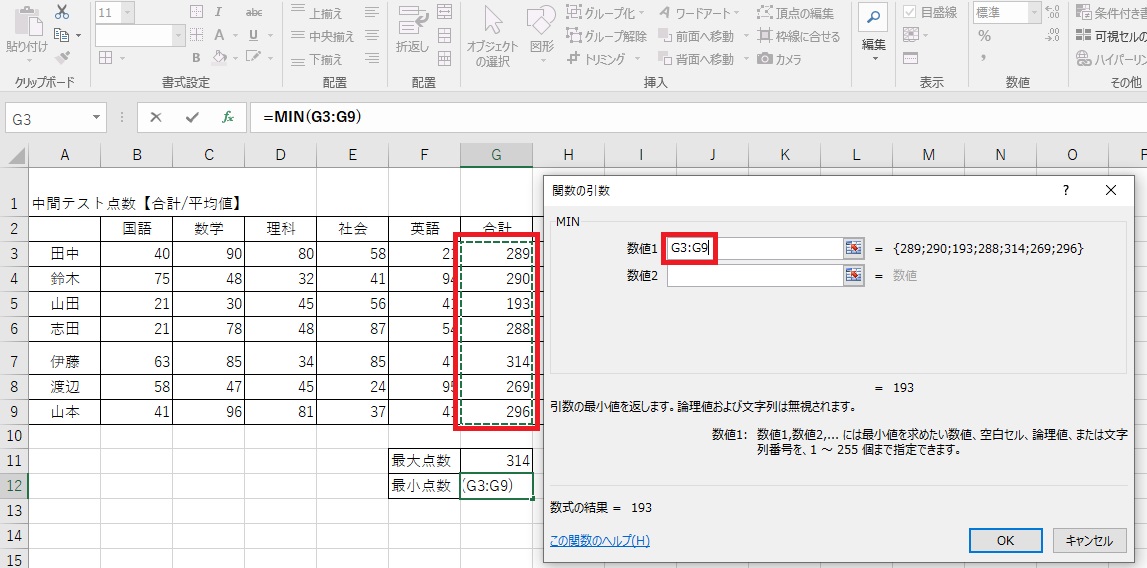Expand the Name Box dropdown arrow

tap(96, 117)
